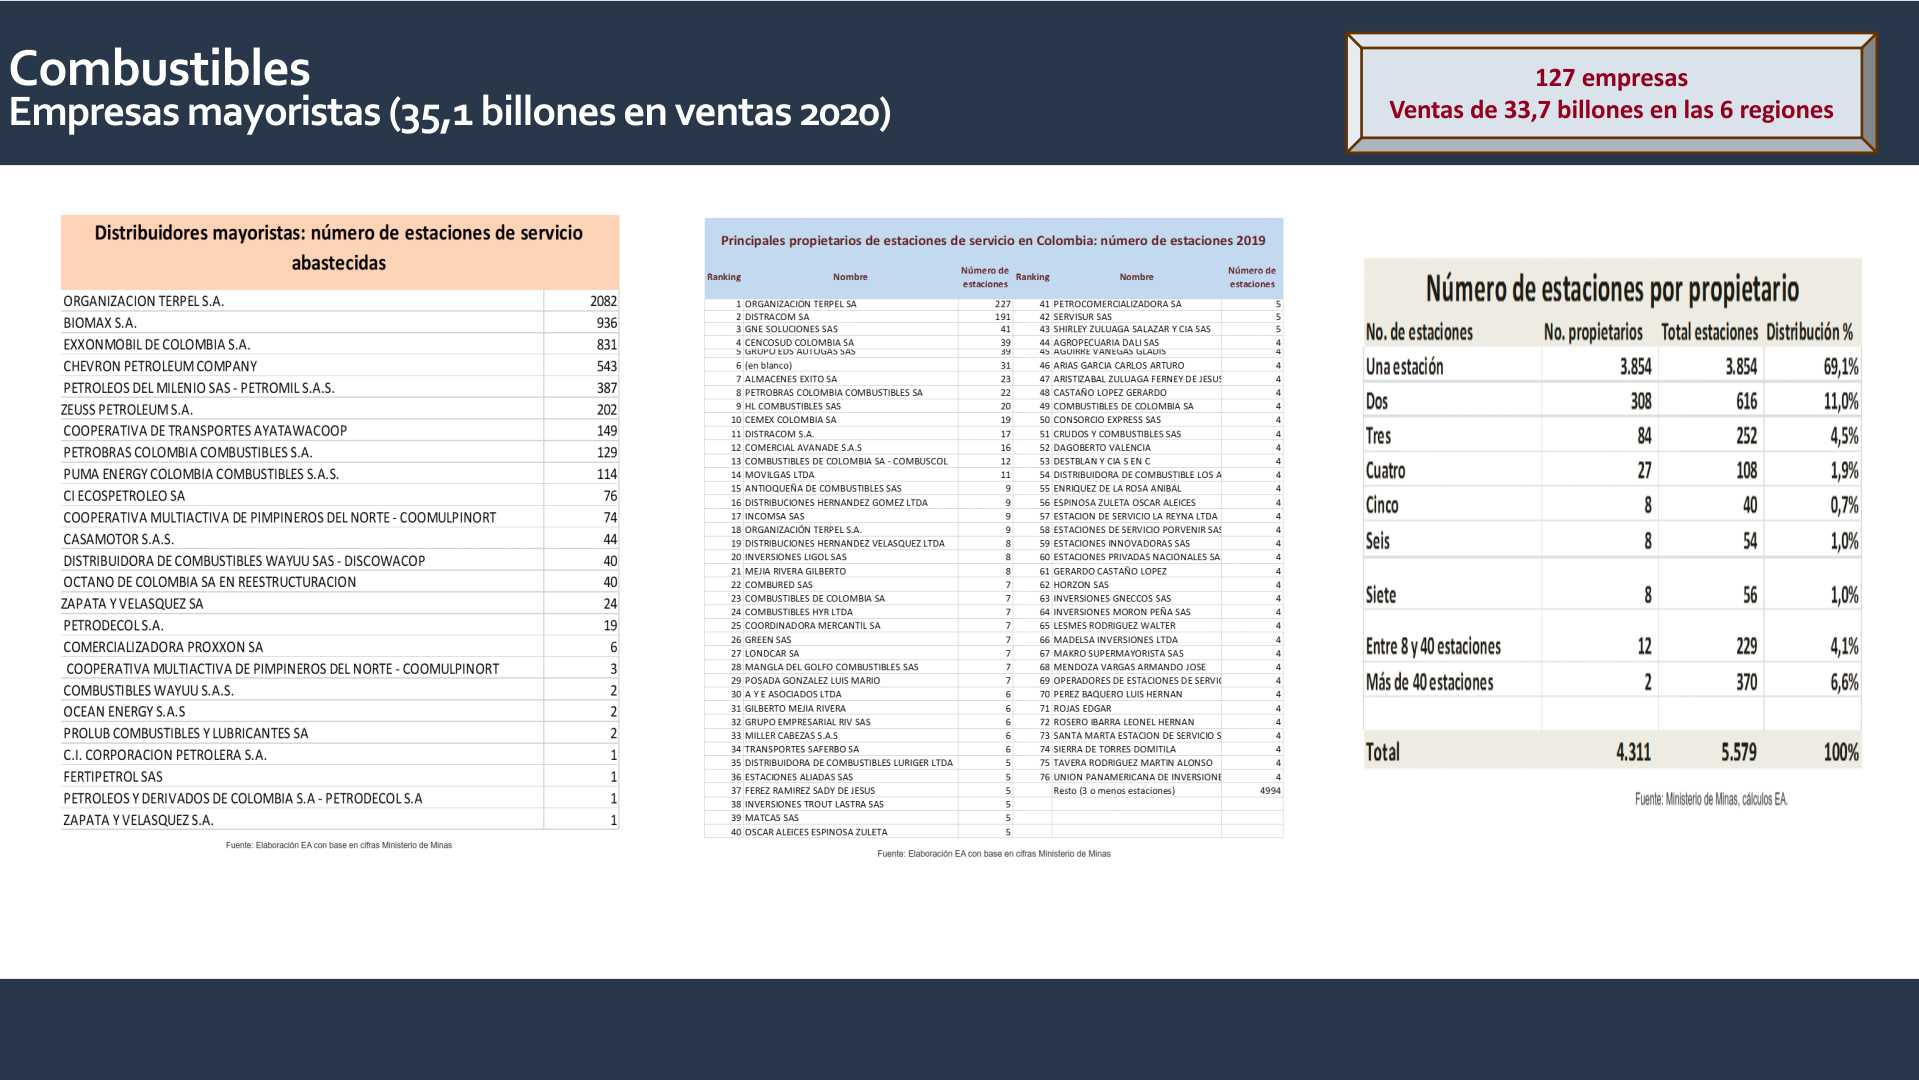Click 'CI ECOSPETROLEO SA' row
This screenshot has width=1919, height=1080.
tap(340, 496)
